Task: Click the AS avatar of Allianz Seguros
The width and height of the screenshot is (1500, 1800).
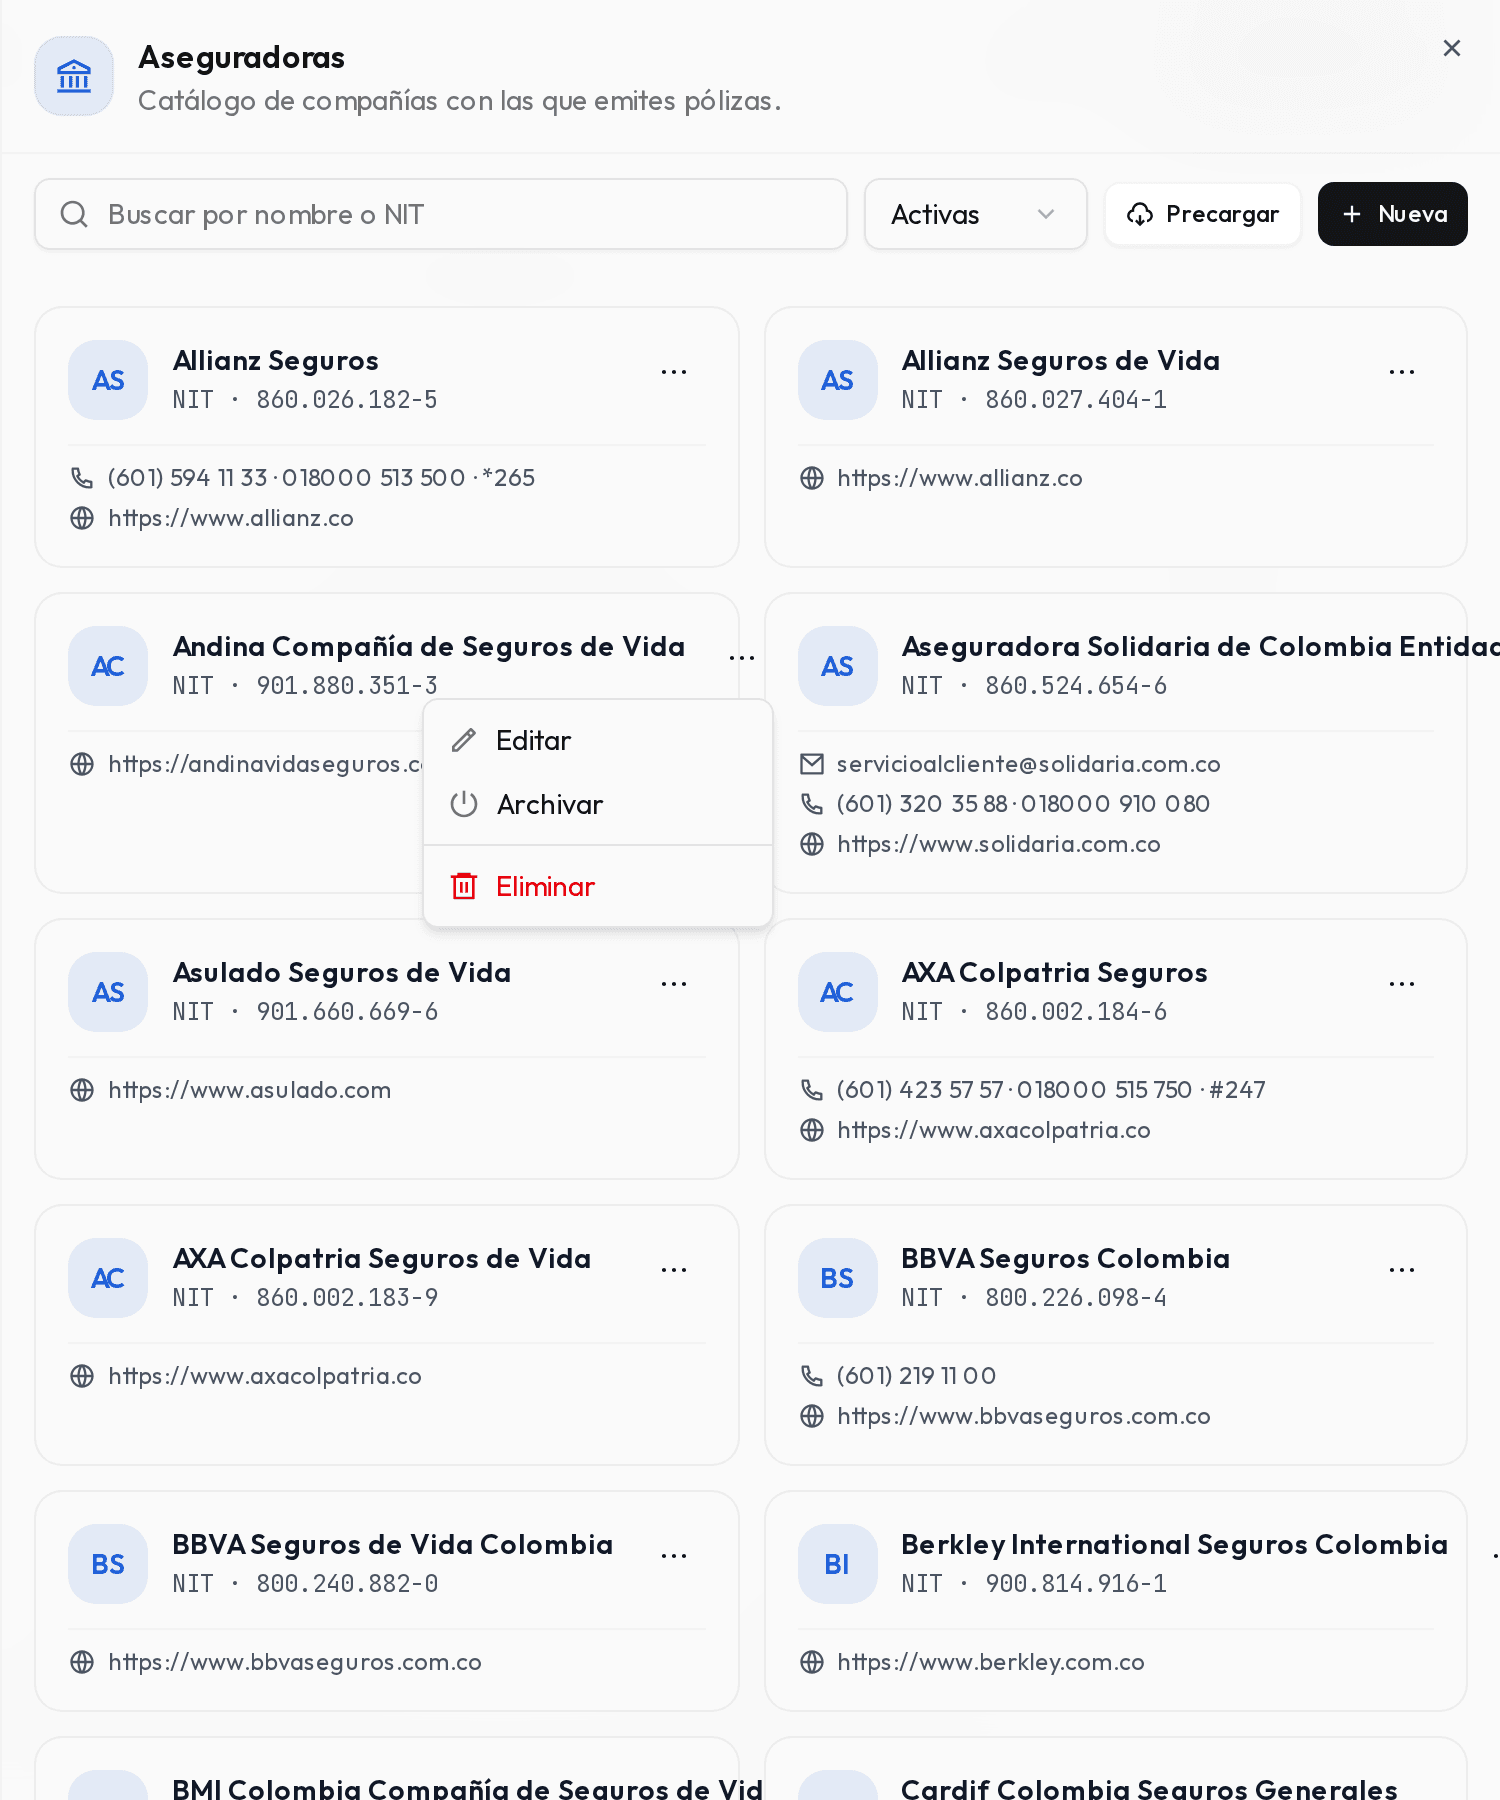Action: click(108, 380)
